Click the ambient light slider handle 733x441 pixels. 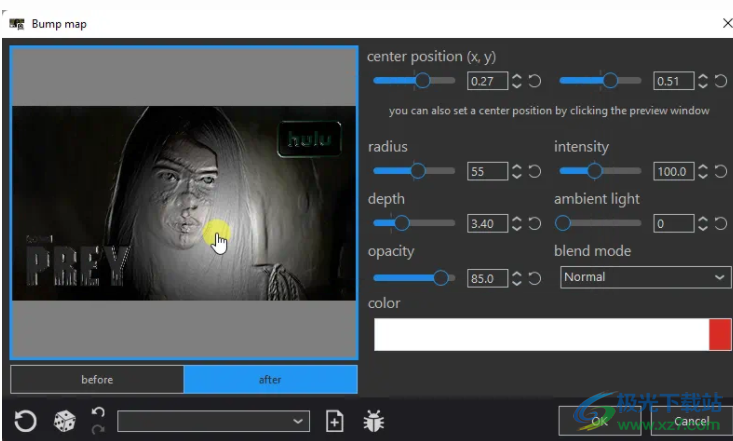click(563, 223)
